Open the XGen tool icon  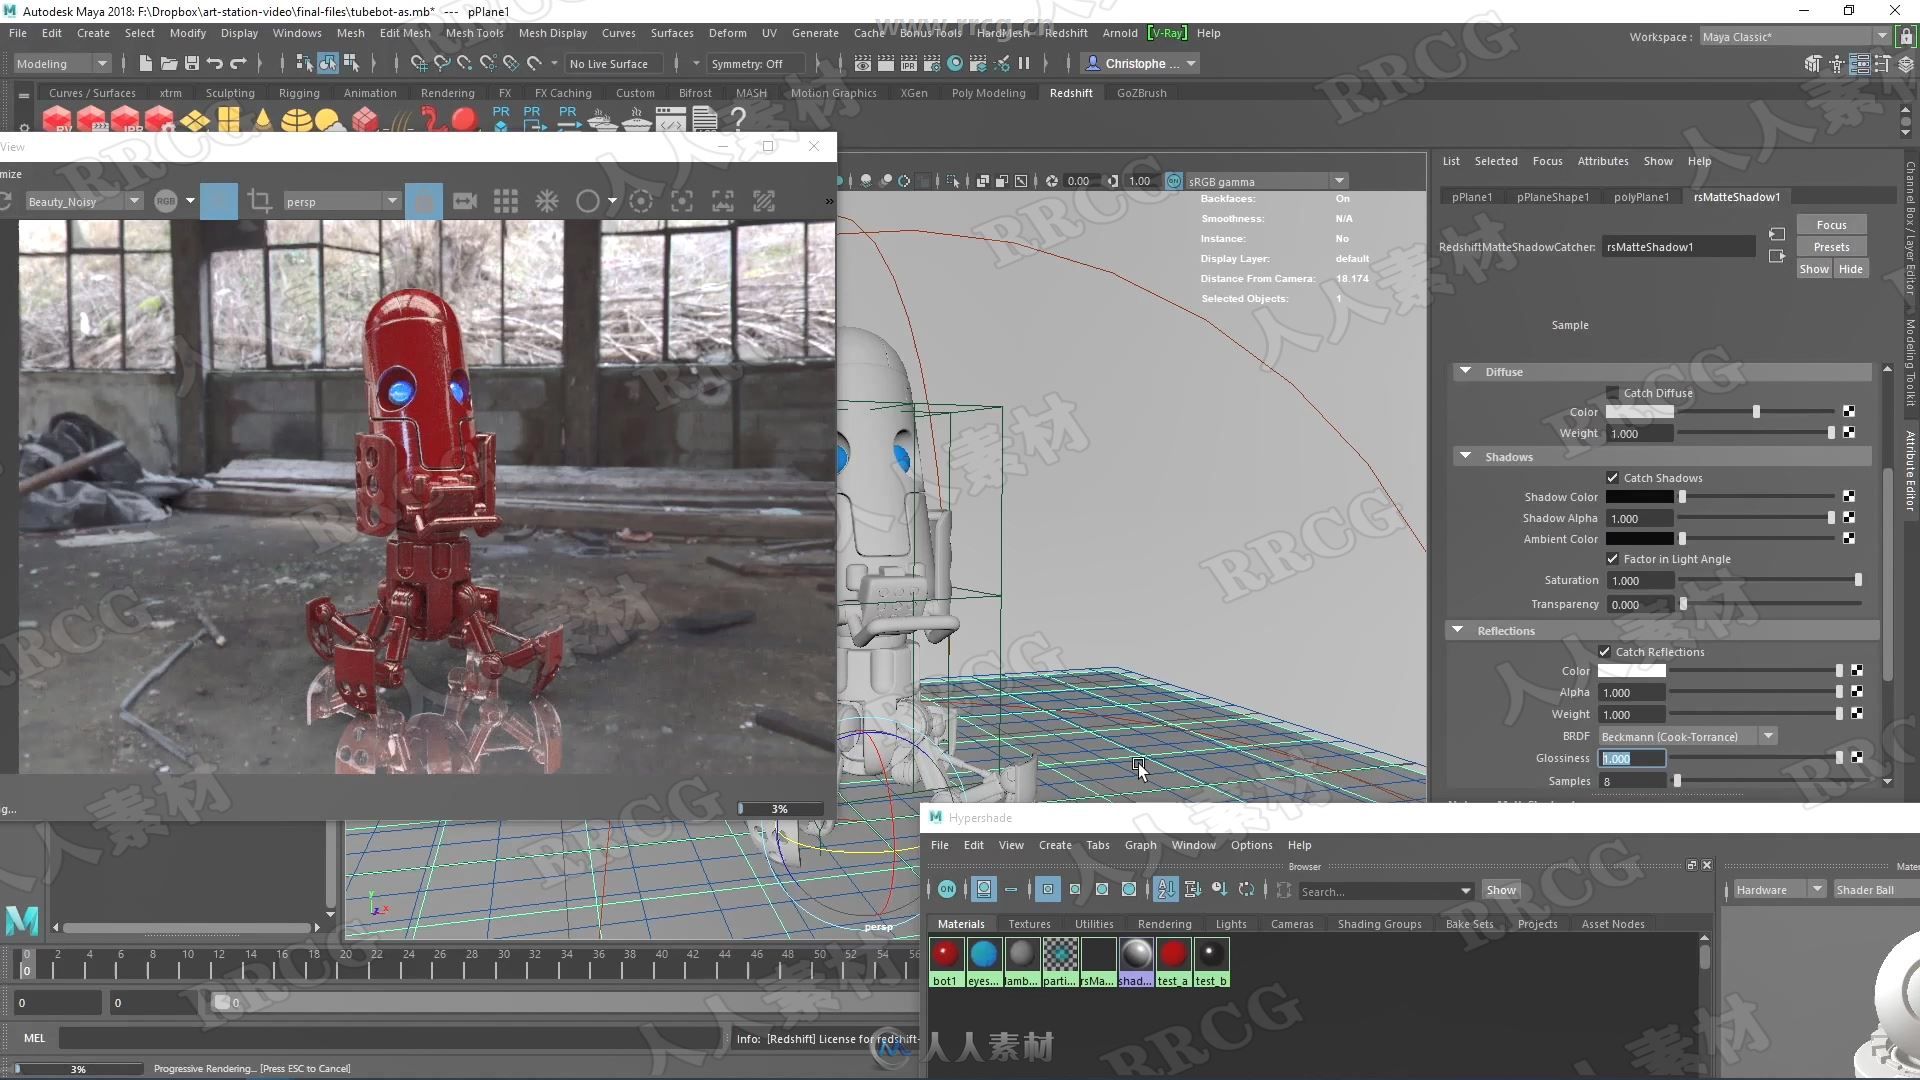(914, 92)
